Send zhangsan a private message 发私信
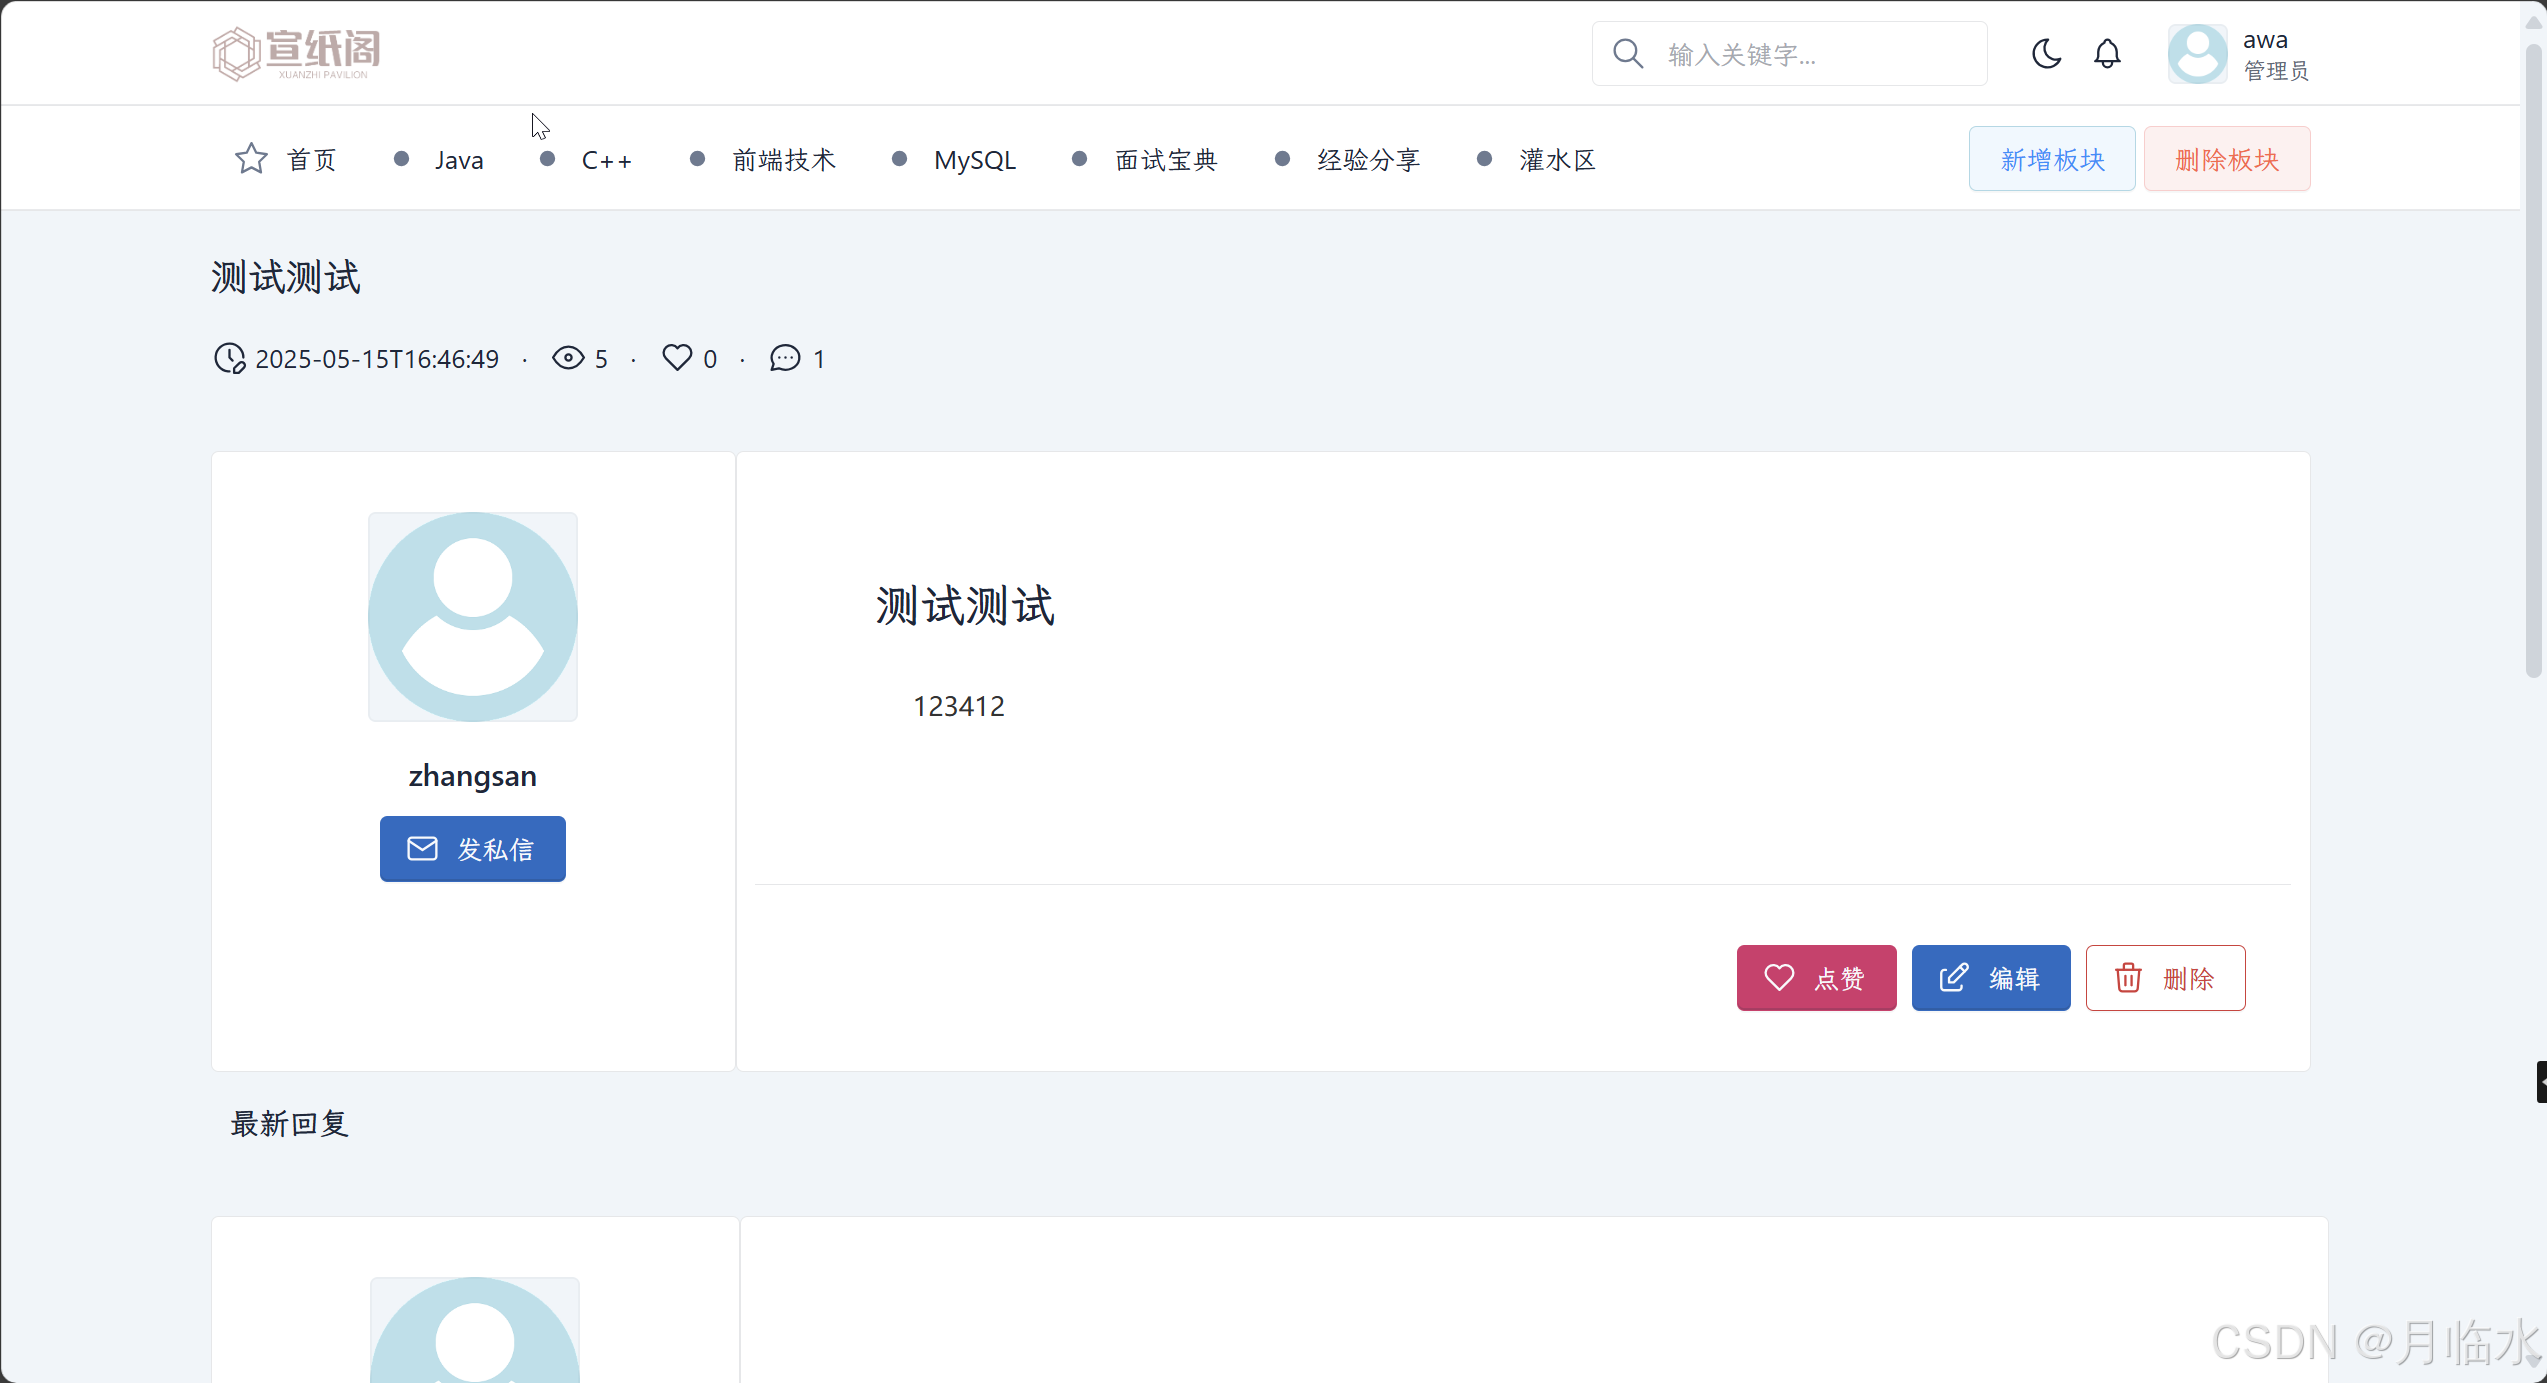Viewport: 2547px width, 1383px height. coord(472,848)
